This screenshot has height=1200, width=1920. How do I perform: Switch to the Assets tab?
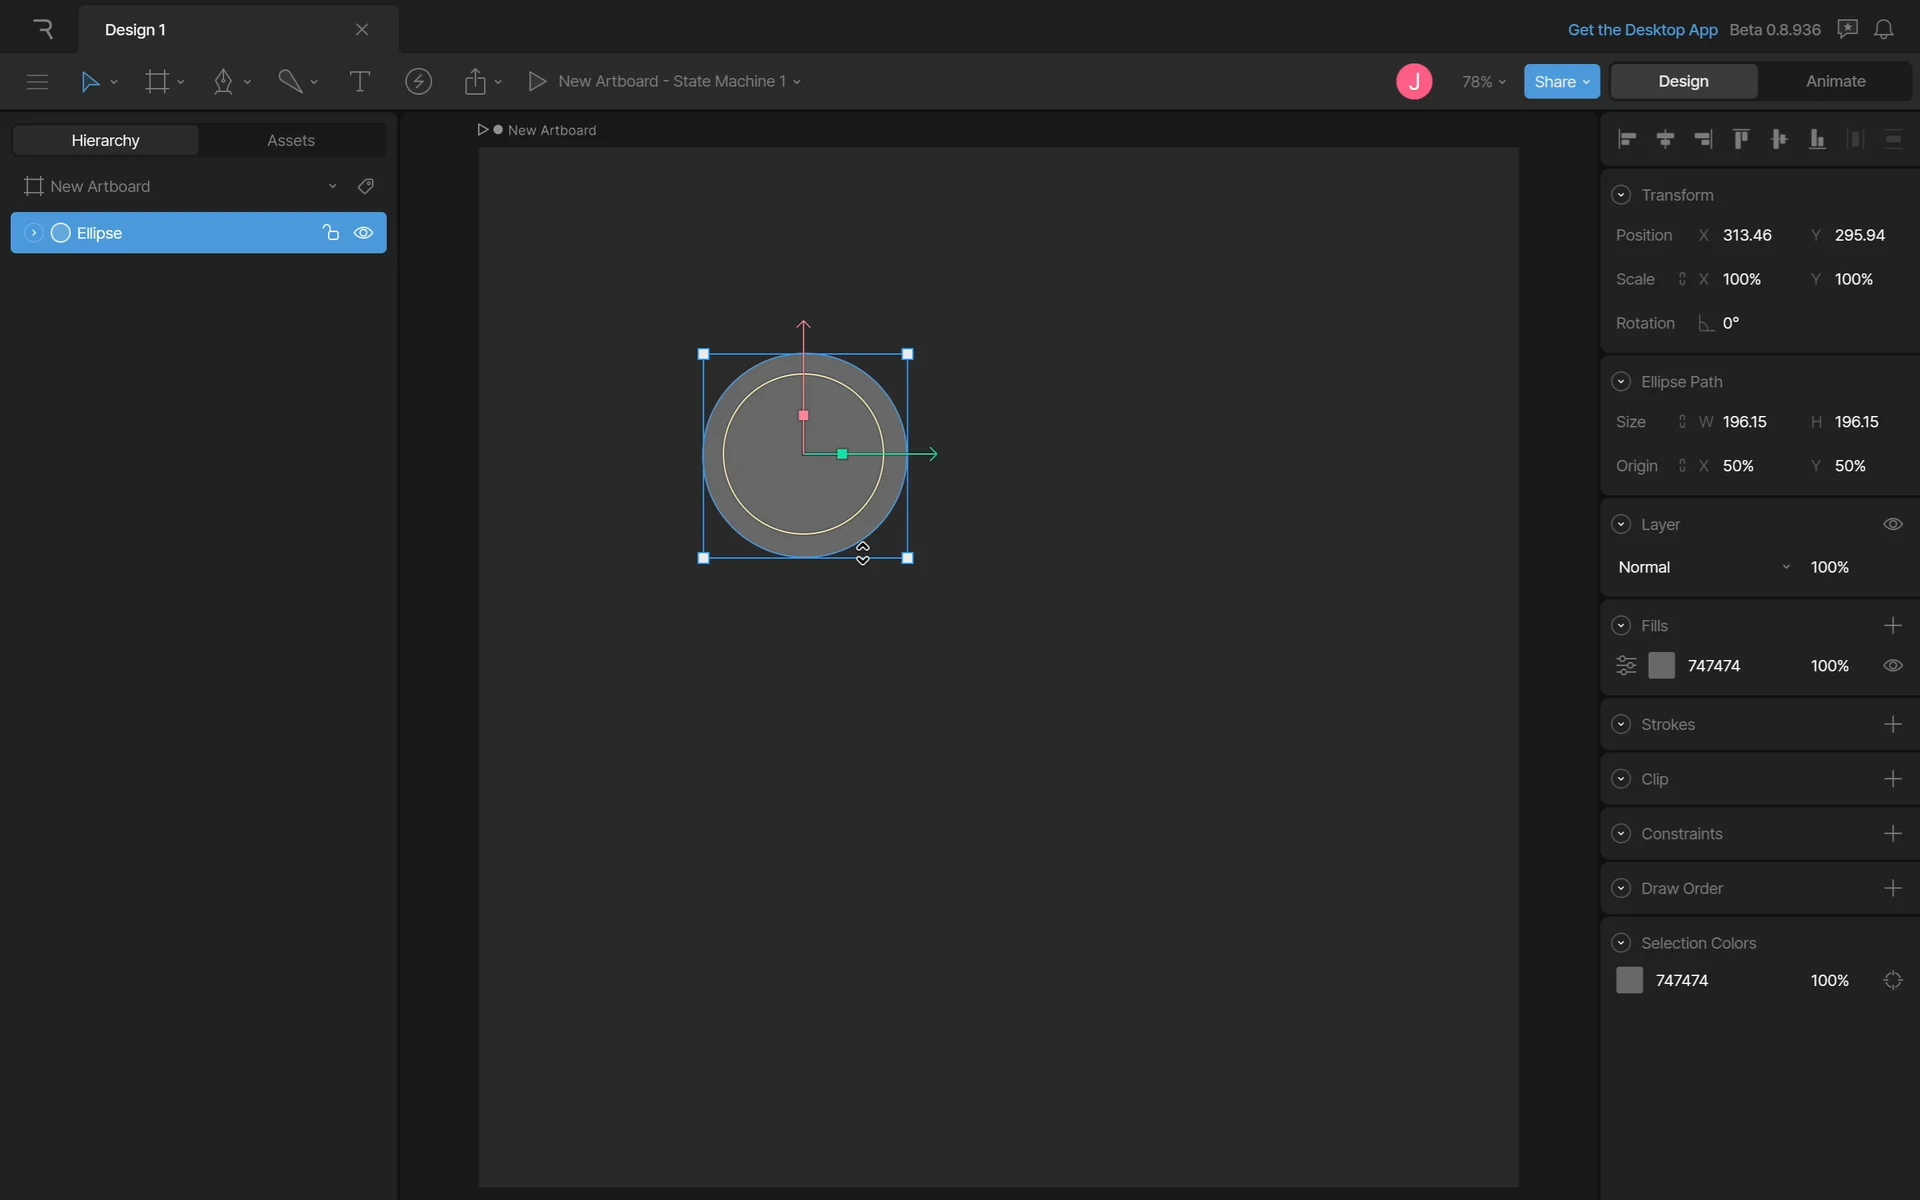(x=290, y=140)
